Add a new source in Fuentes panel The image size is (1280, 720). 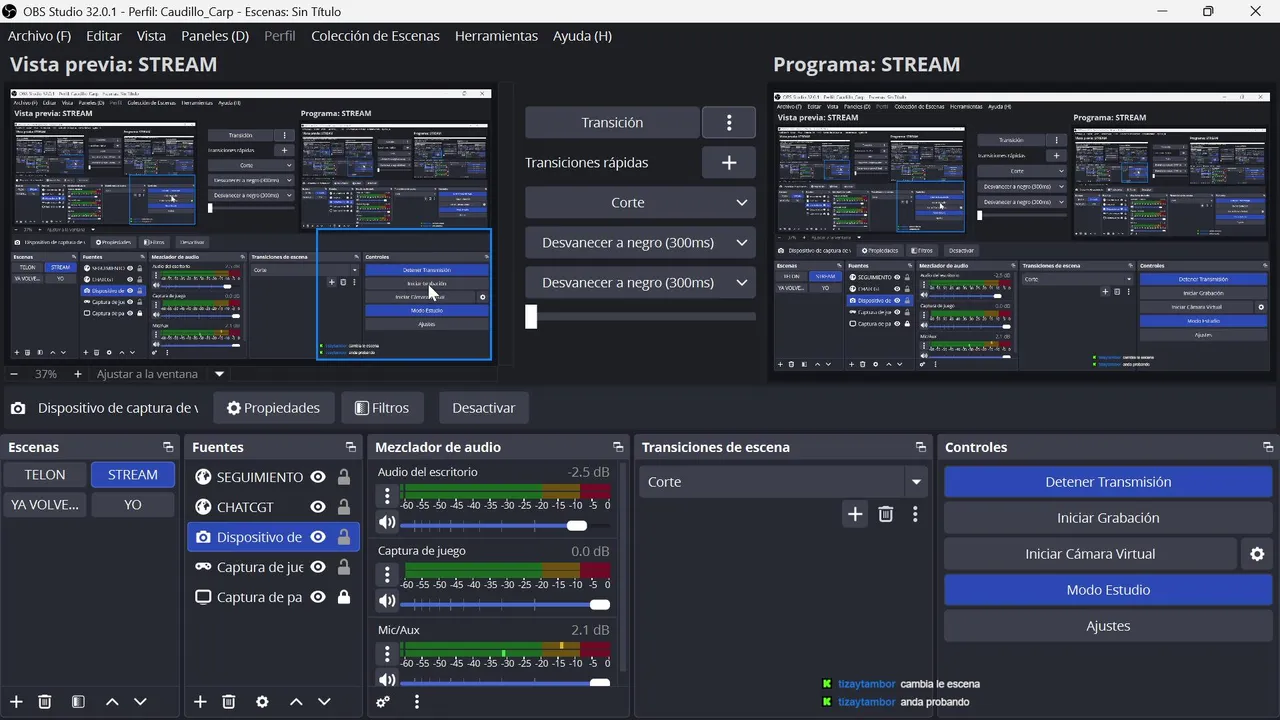pos(200,702)
